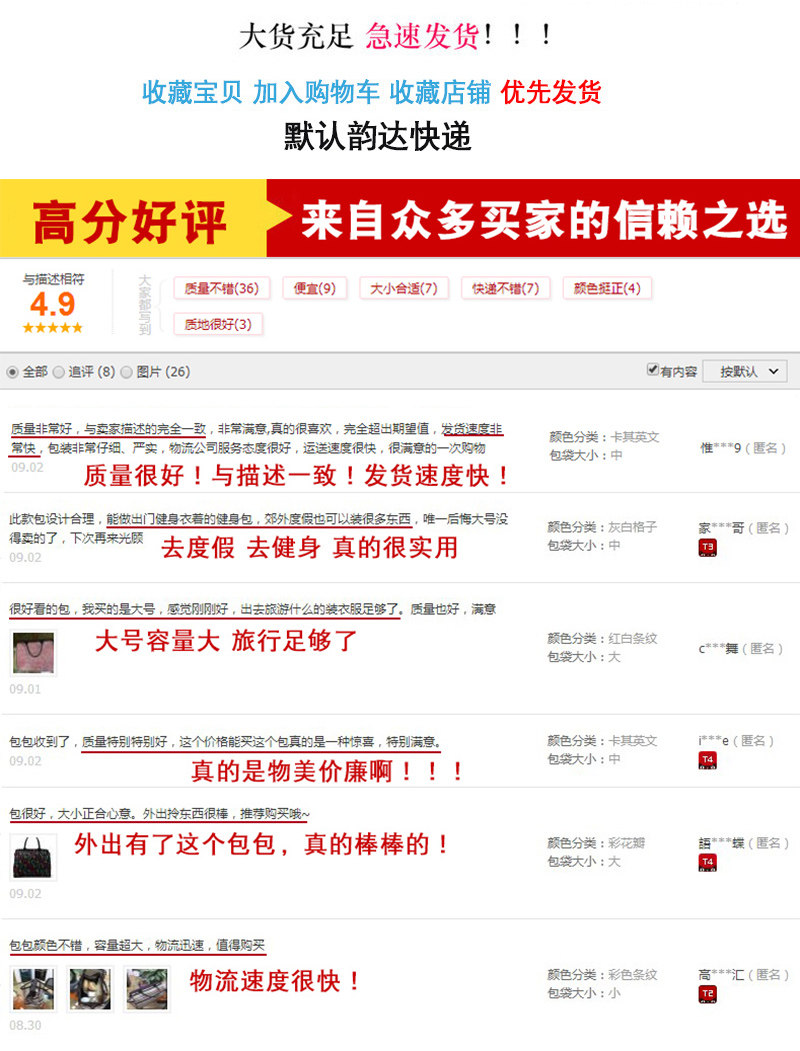800x1051 pixels.
Task: Click the T3 badge under 家***哥
Action: coord(708,548)
